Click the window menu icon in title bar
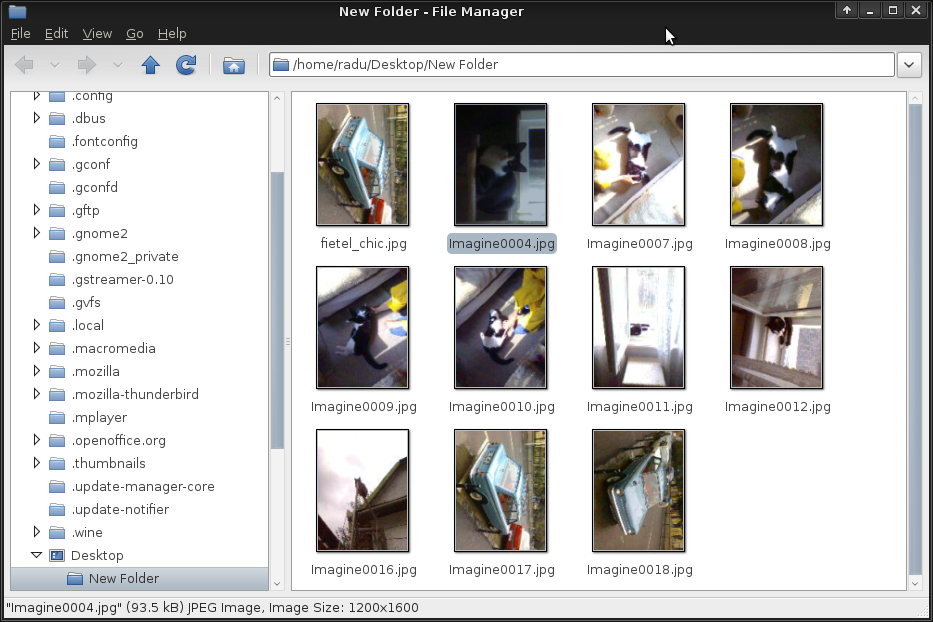 coord(17,11)
